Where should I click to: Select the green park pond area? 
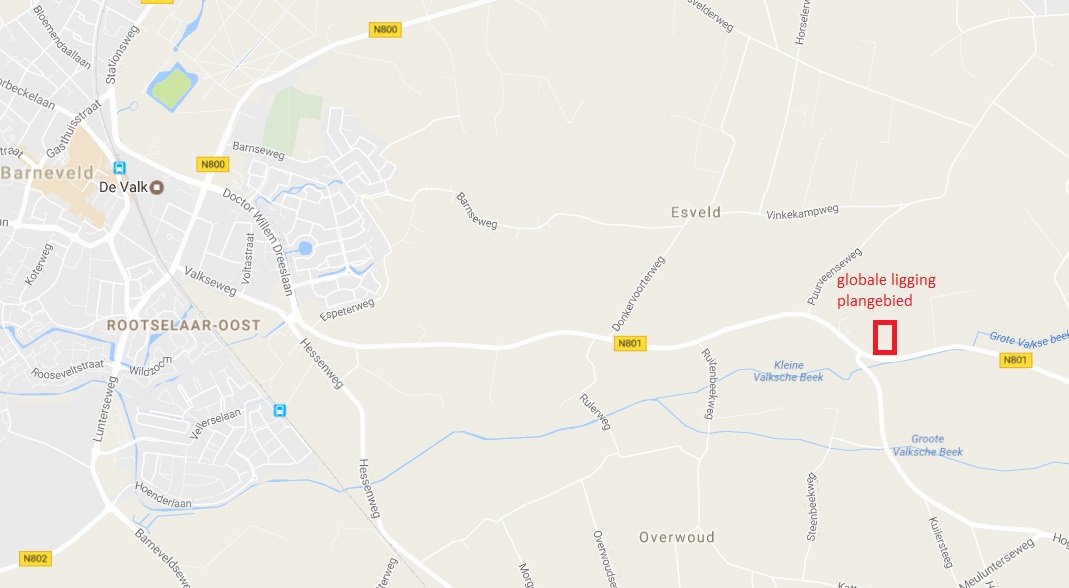[172, 87]
